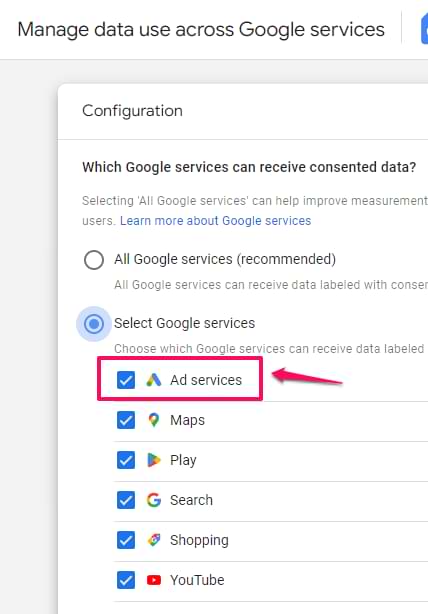Screen dimensions: 428x614
Task: Uncheck the Shopping checkbox
Action: (126, 540)
